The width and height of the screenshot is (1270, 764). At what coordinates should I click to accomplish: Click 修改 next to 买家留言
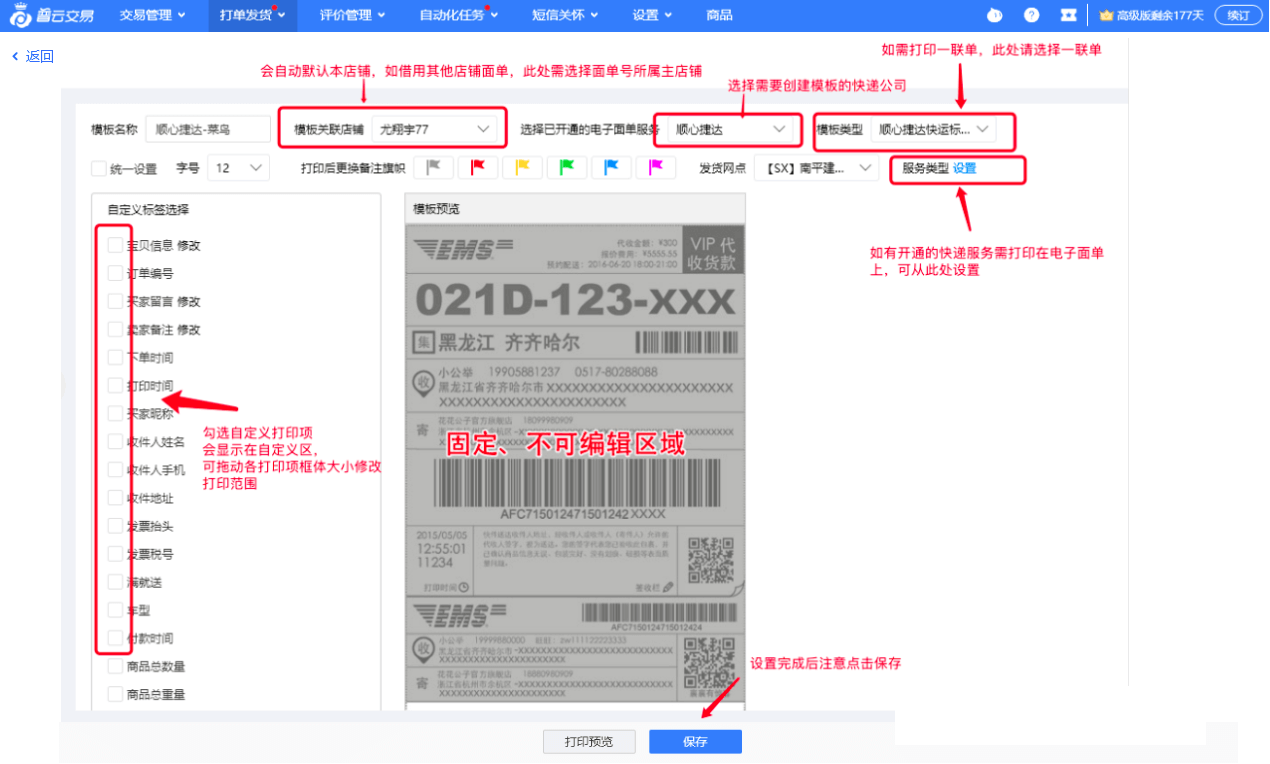pyautogui.click(x=189, y=301)
